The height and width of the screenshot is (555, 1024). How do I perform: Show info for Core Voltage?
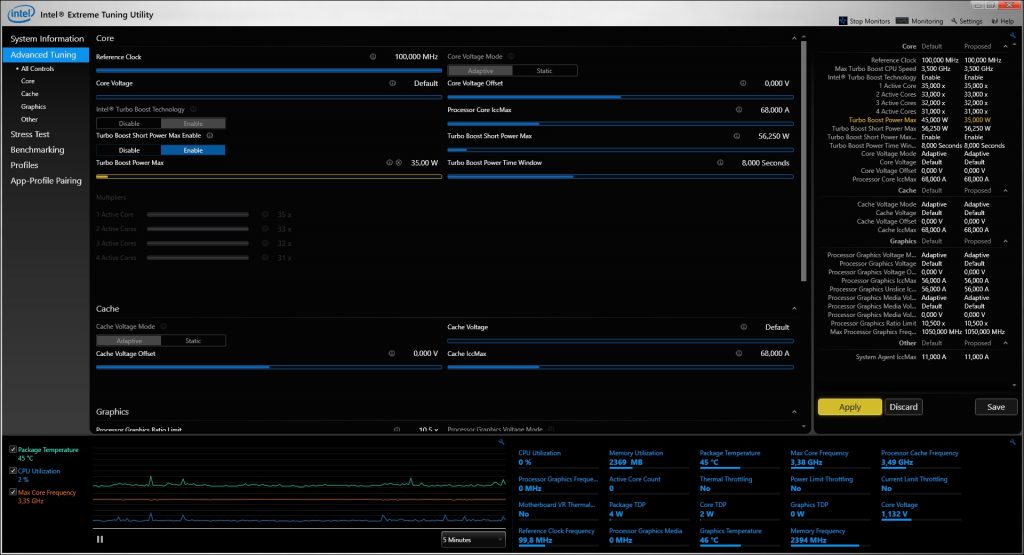pyautogui.click(x=392, y=83)
